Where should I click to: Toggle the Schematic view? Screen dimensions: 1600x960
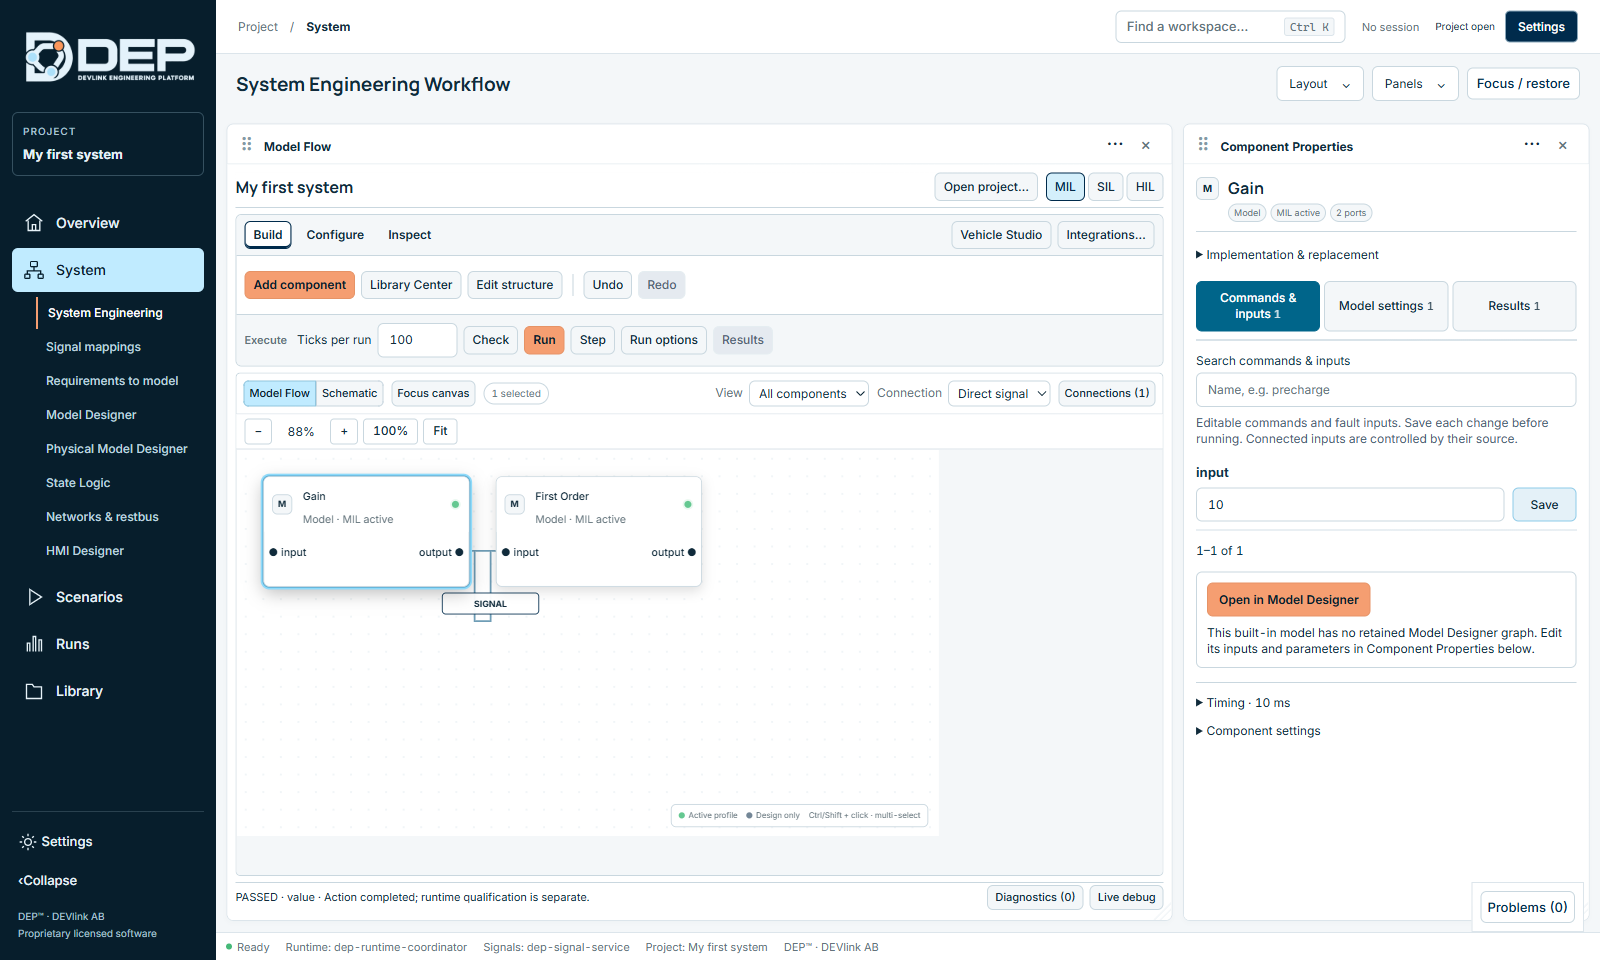349,393
